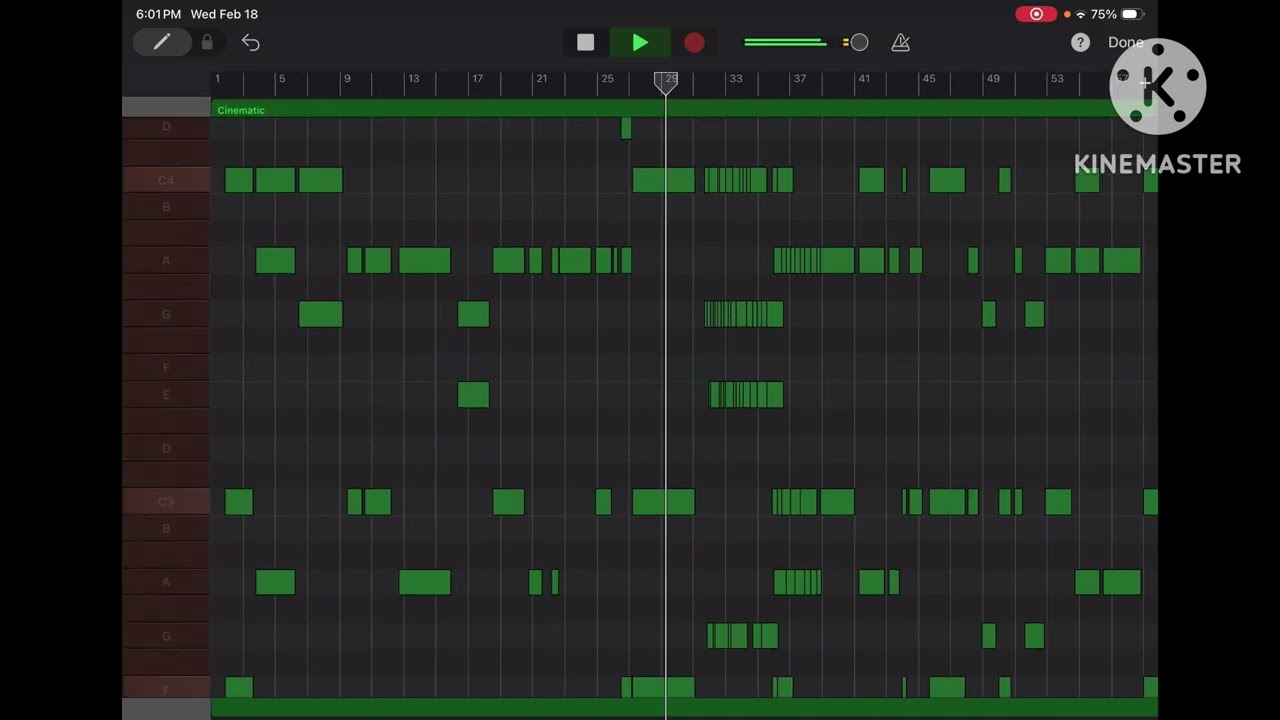Screen dimensions: 1280x720
Task: Tap the screen recording indicator in status bar
Action: [1036, 14]
